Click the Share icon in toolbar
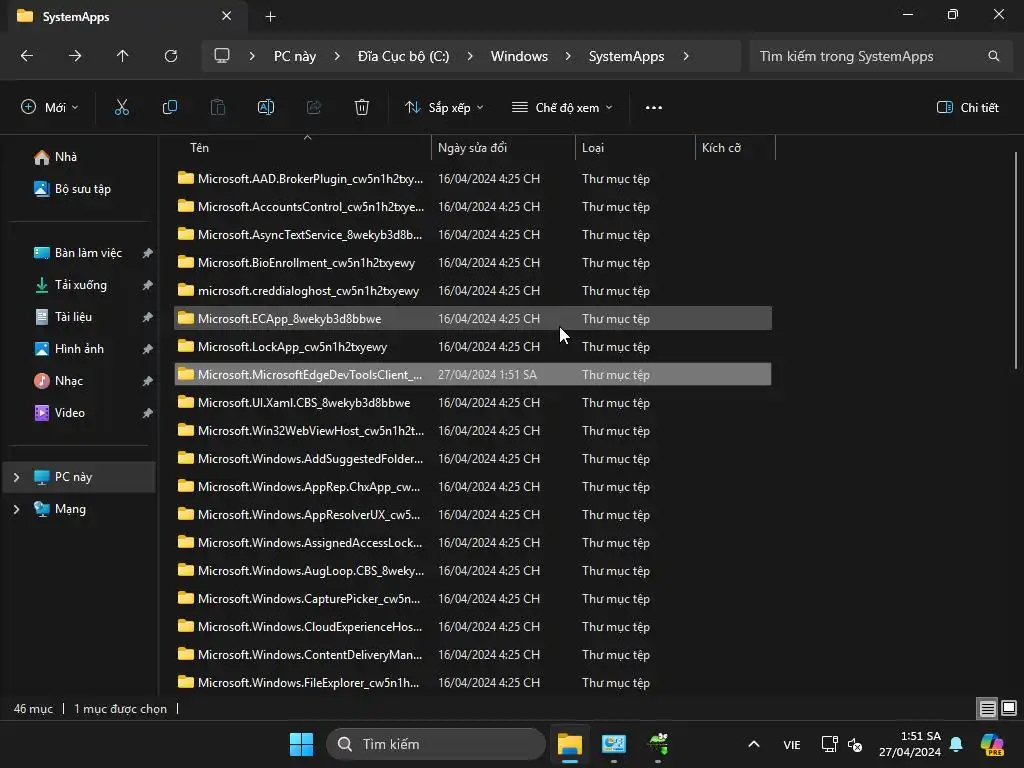 point(314,108)
